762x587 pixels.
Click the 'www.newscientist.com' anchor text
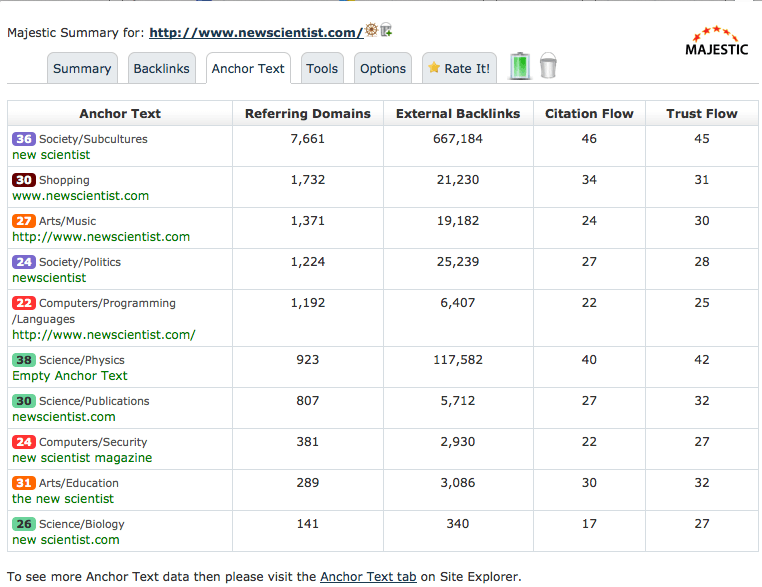click(81, 196)
